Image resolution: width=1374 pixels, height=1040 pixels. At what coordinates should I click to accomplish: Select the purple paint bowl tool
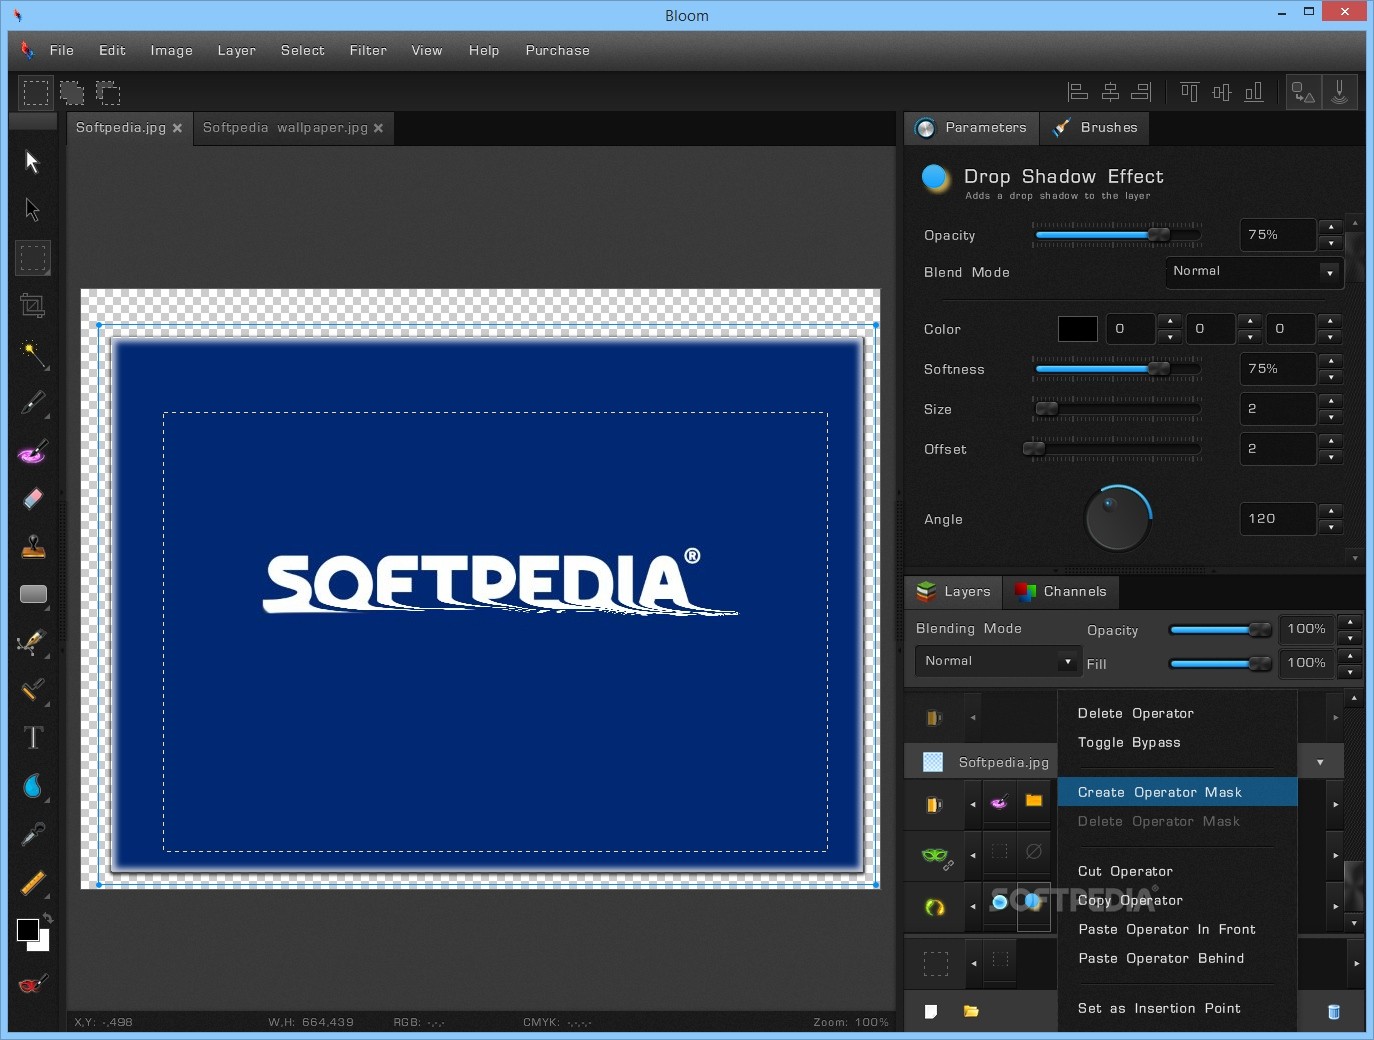coord(33,451)
